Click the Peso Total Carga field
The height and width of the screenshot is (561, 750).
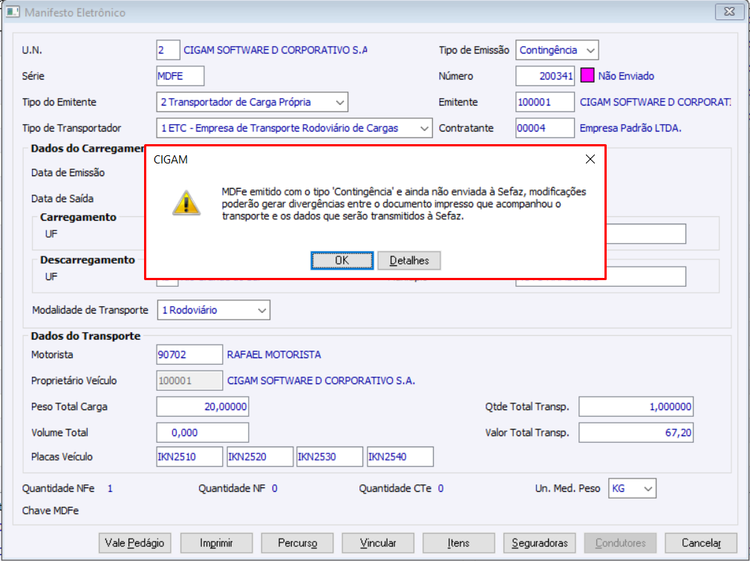(x=202, y=407)
